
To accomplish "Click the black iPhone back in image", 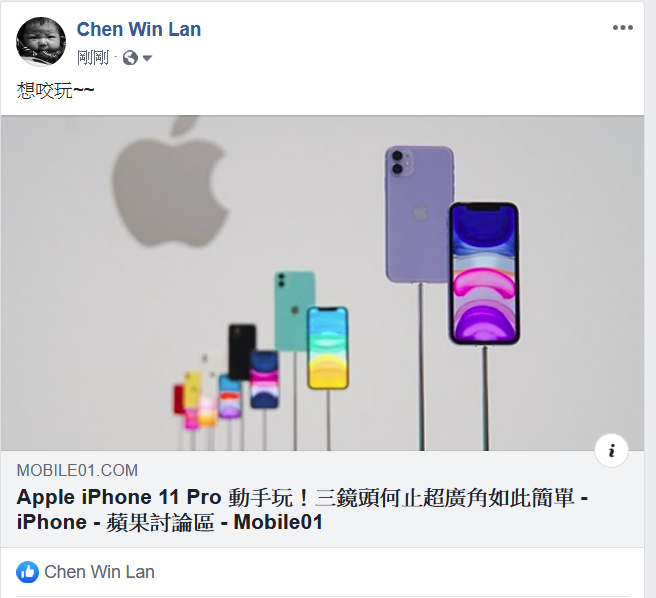I will click(242, 352).
